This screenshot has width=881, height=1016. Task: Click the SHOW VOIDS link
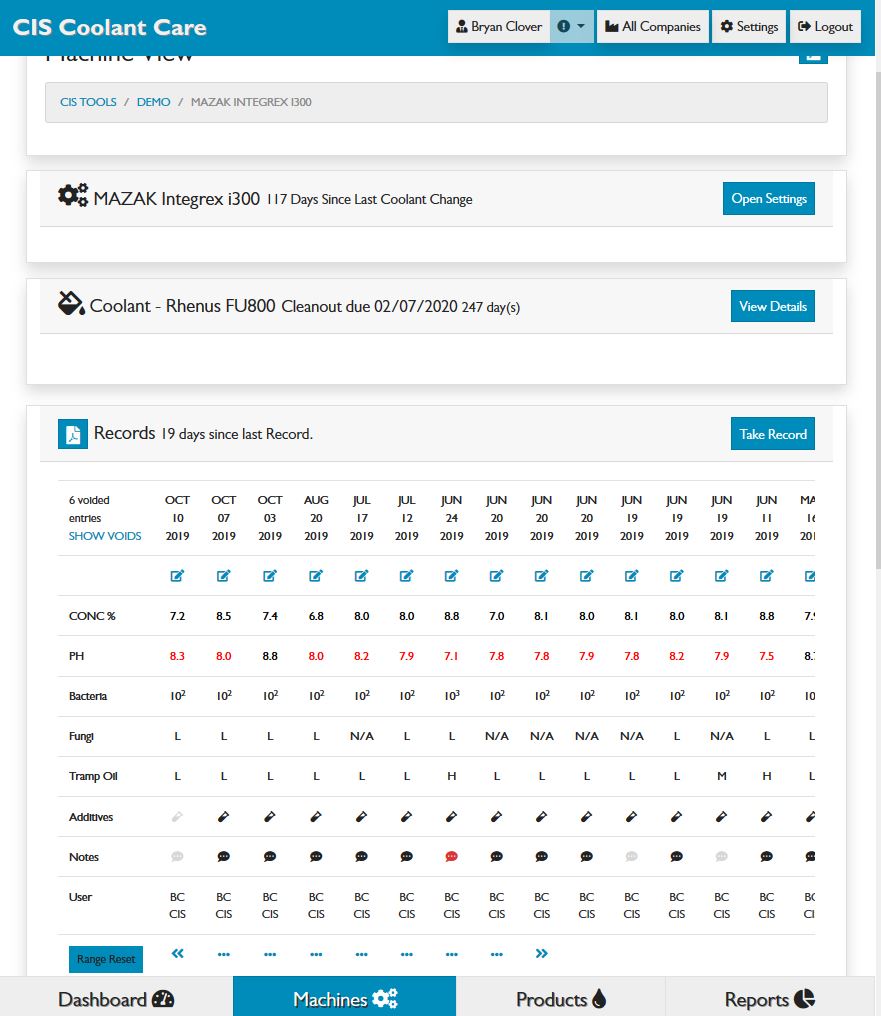[105, 536]
